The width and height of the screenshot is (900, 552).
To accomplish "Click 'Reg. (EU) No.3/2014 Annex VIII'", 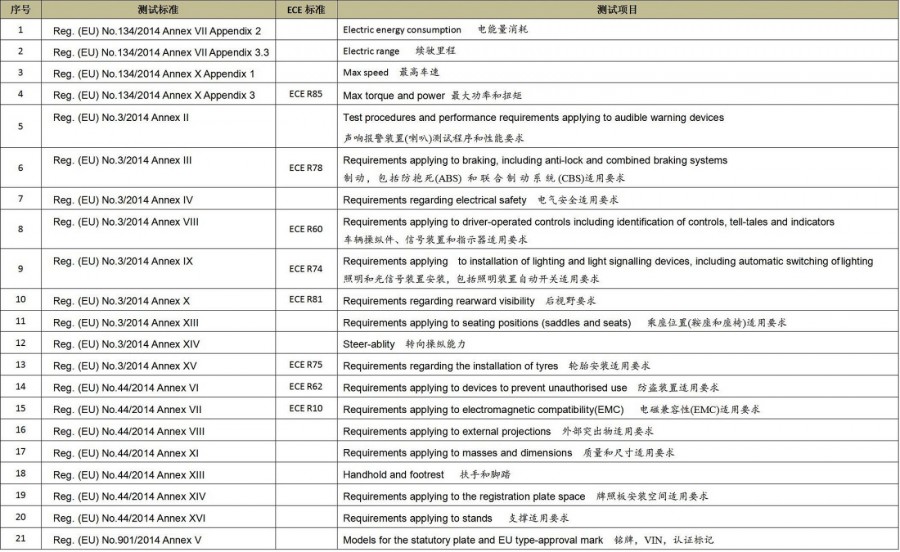I will (x=126, y=222).
